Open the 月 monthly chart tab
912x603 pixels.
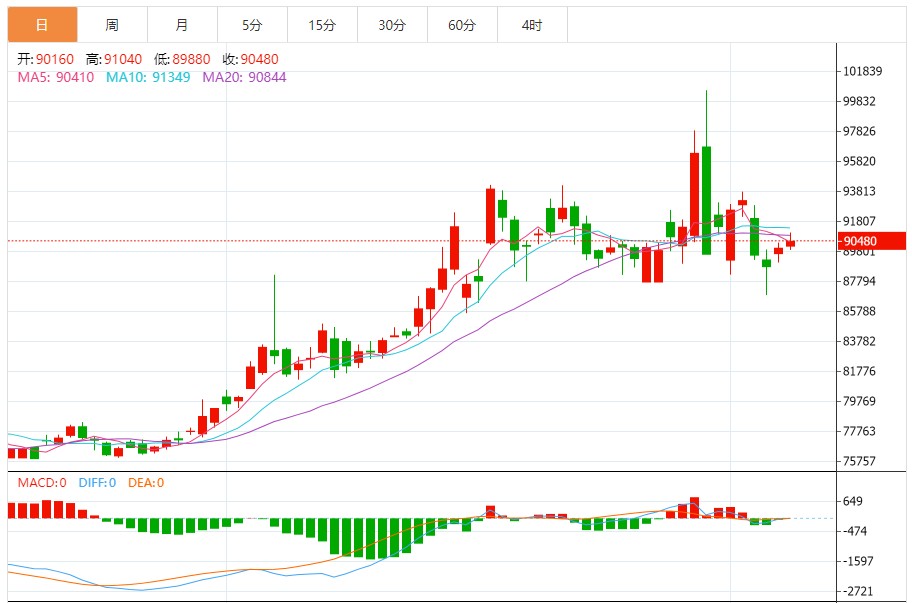point(181,25)
